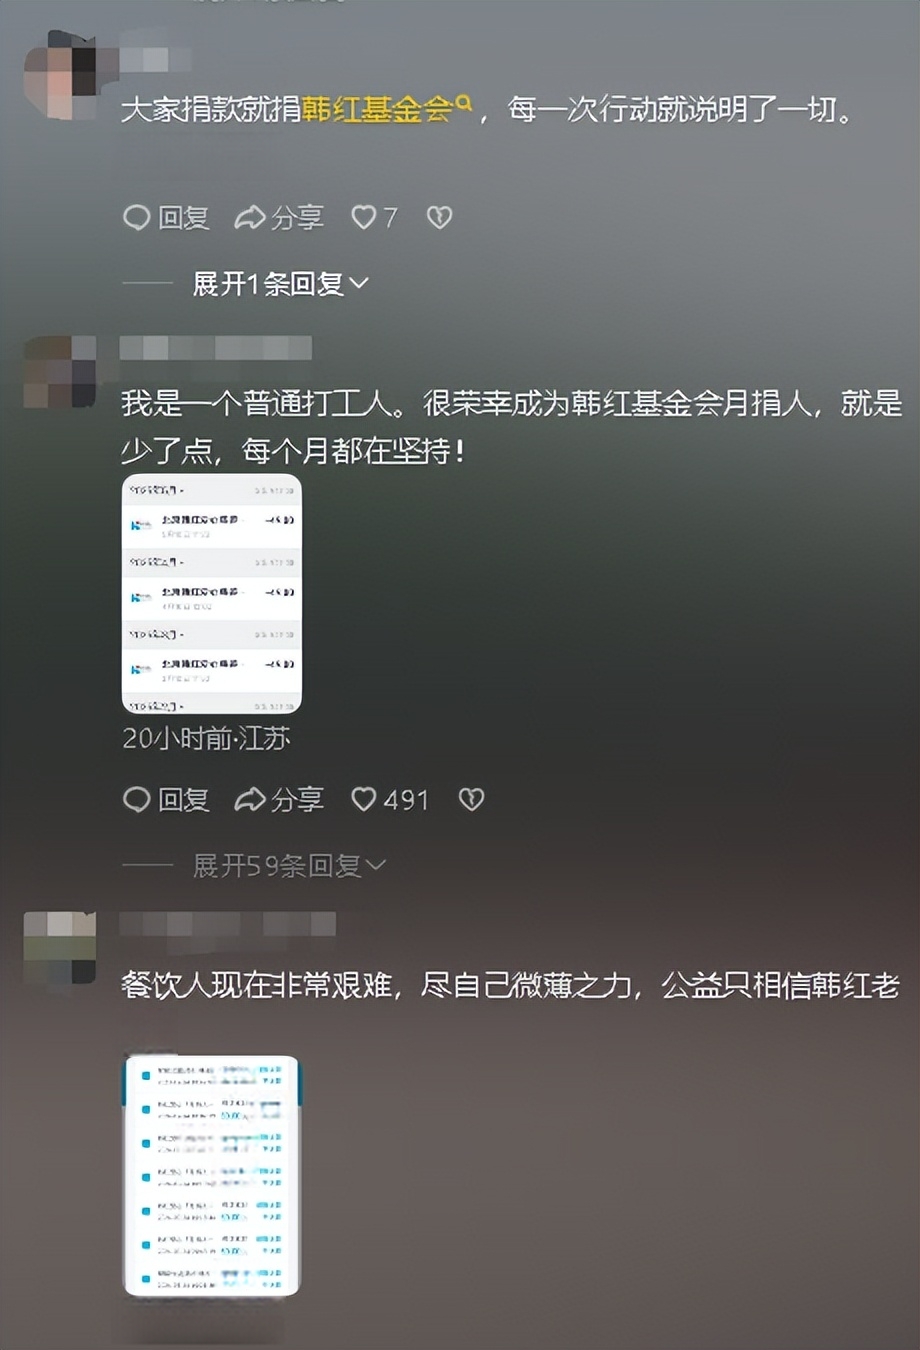This screenshot has width=920, height=1350.
Task: Click third commenter's blurred username
Action: coord(228,923)
